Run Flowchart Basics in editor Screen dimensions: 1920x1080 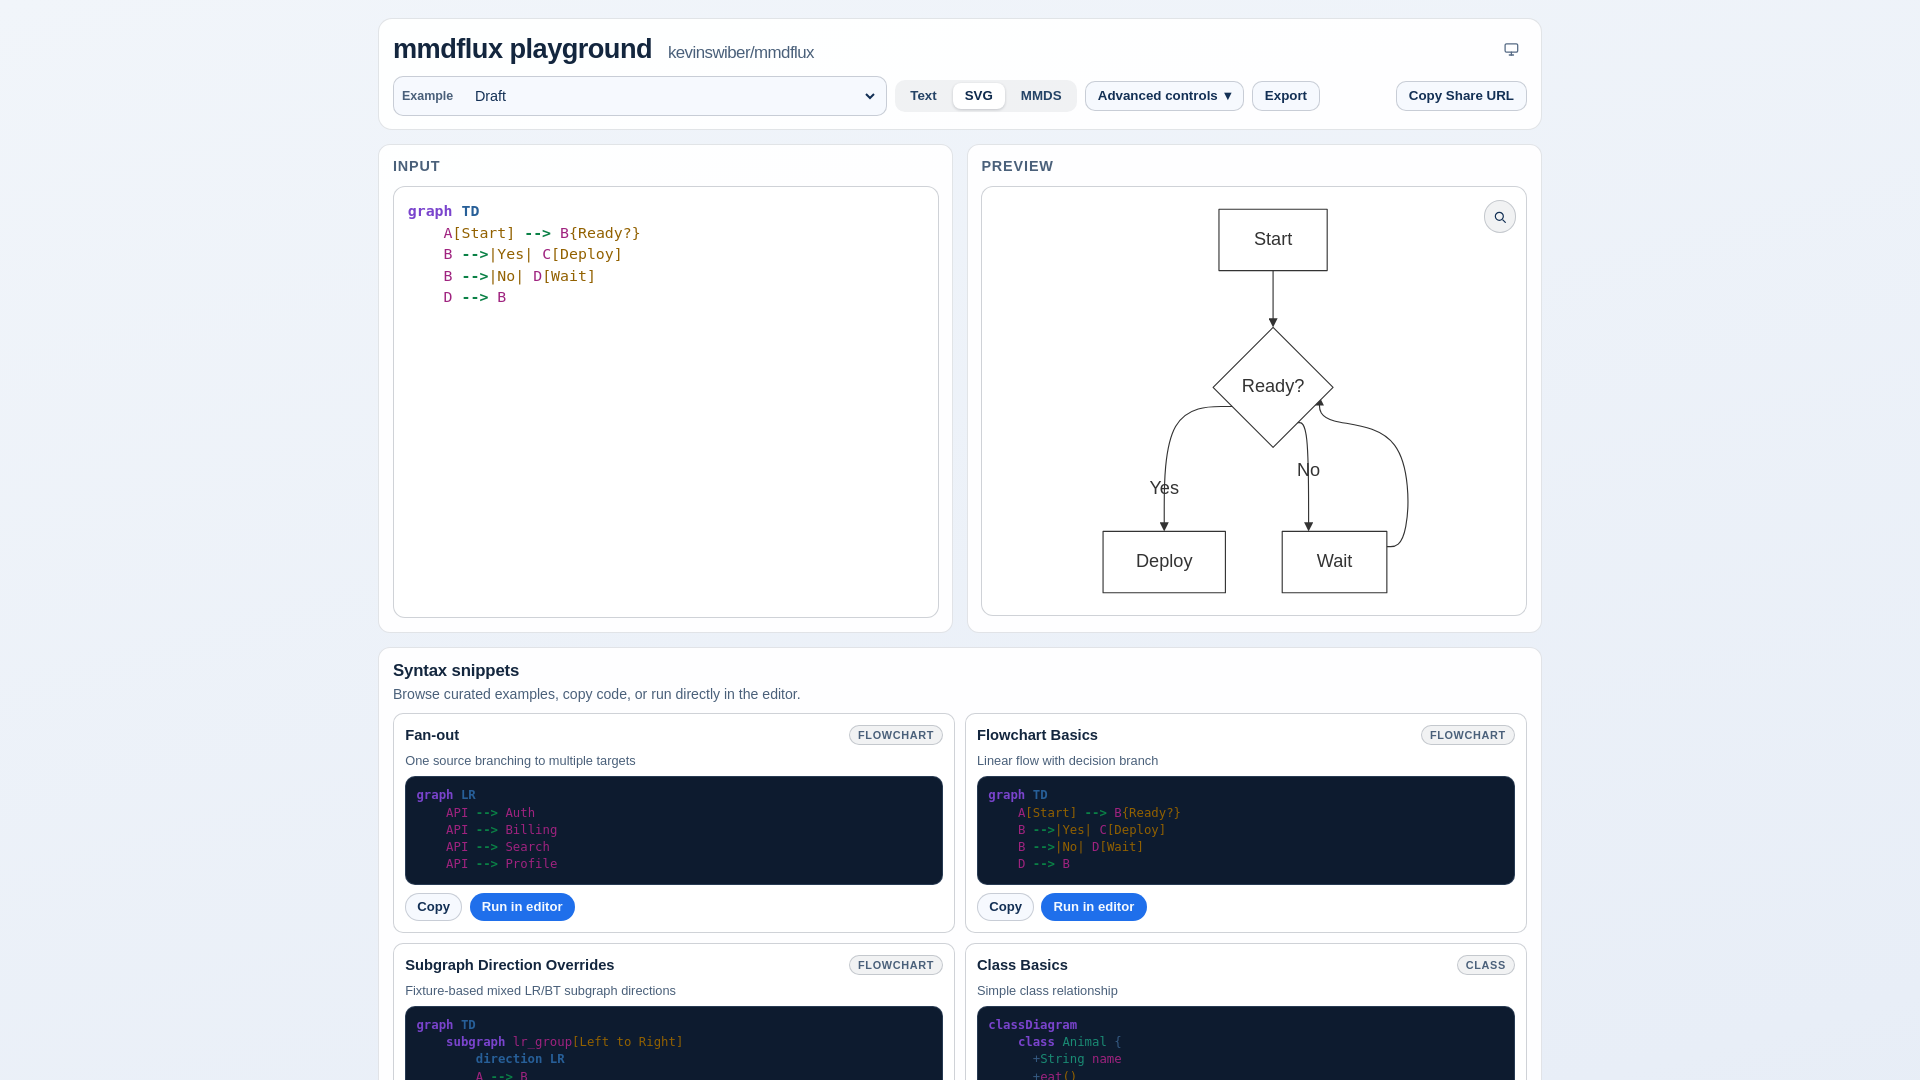point(1093,907)
